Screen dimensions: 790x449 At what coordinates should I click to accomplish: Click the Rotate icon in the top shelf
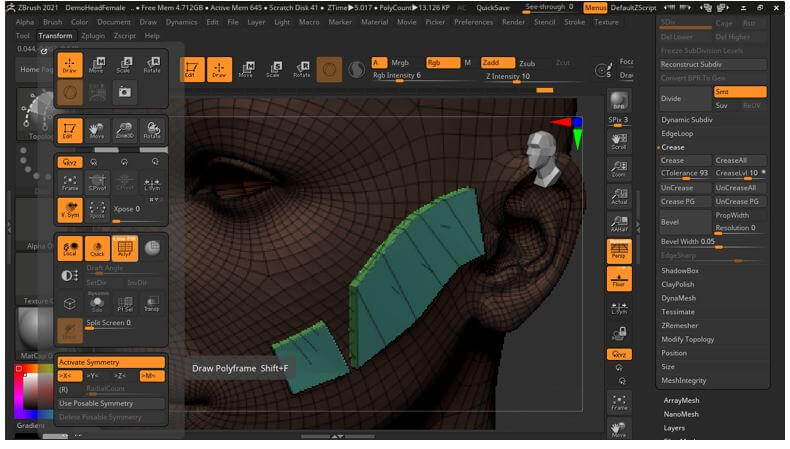tap(302, 69)
